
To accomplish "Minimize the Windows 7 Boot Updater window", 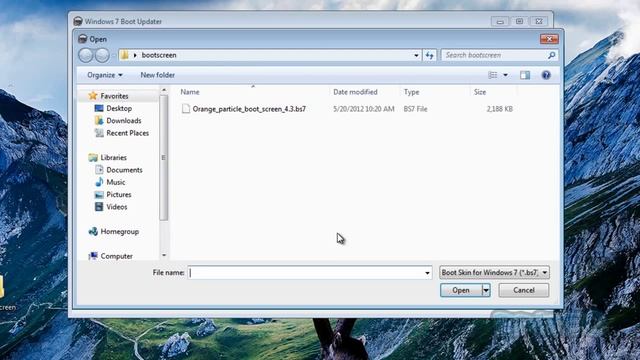I will (x=500, y=21).
